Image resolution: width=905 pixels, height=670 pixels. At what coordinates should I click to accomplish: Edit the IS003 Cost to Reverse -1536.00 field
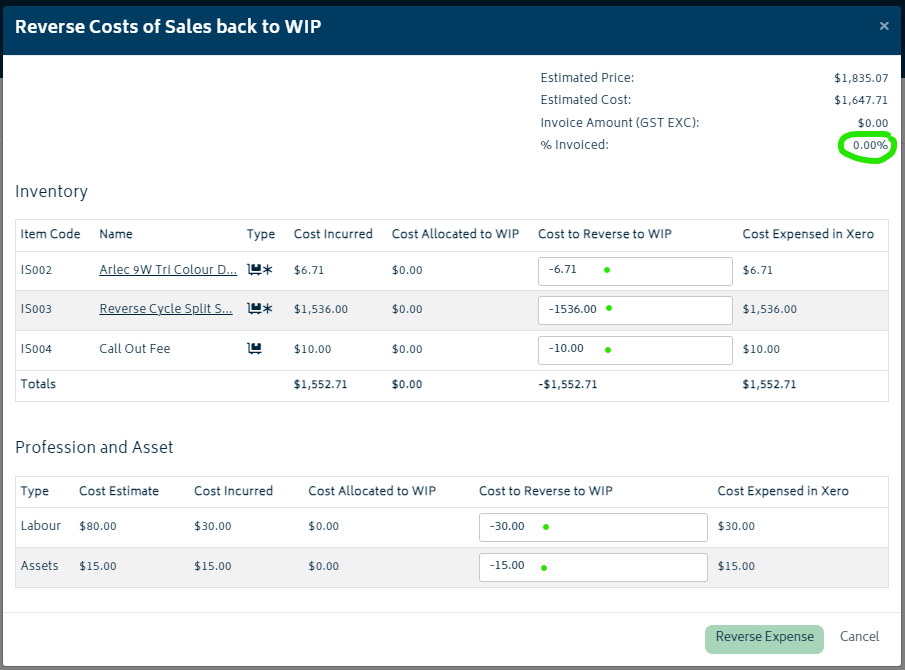(x=635, y=310)
